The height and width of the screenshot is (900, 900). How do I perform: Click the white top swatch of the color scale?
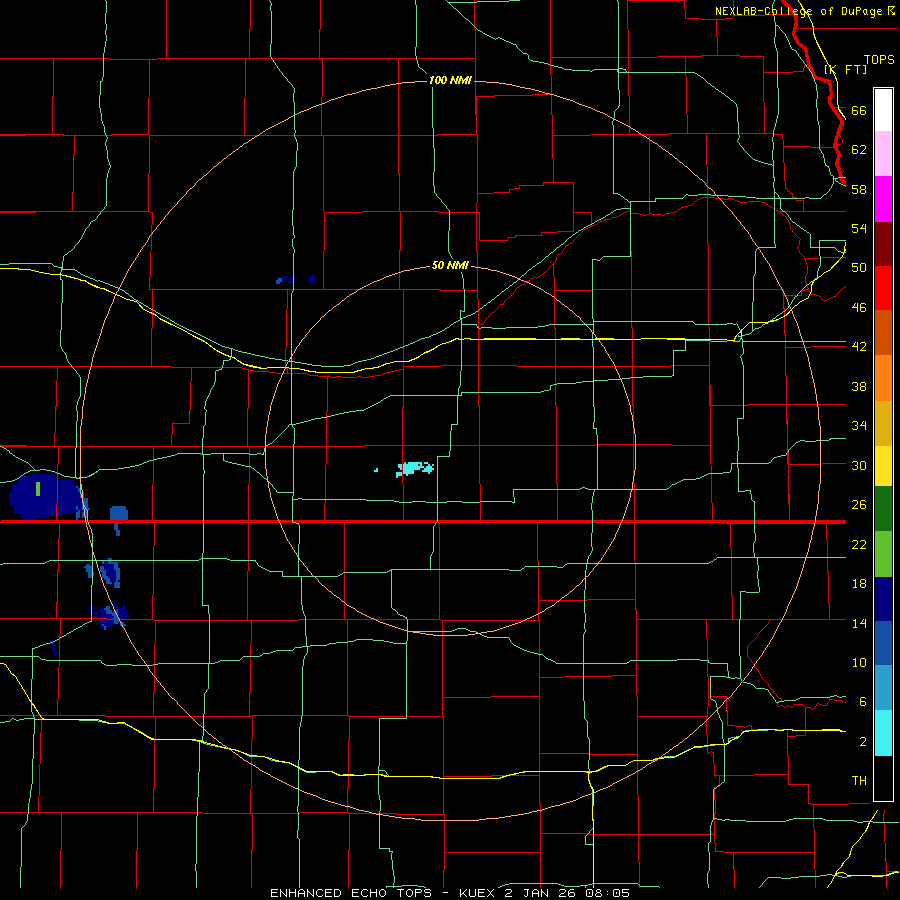pyautogui.click(x=883, y=110)
